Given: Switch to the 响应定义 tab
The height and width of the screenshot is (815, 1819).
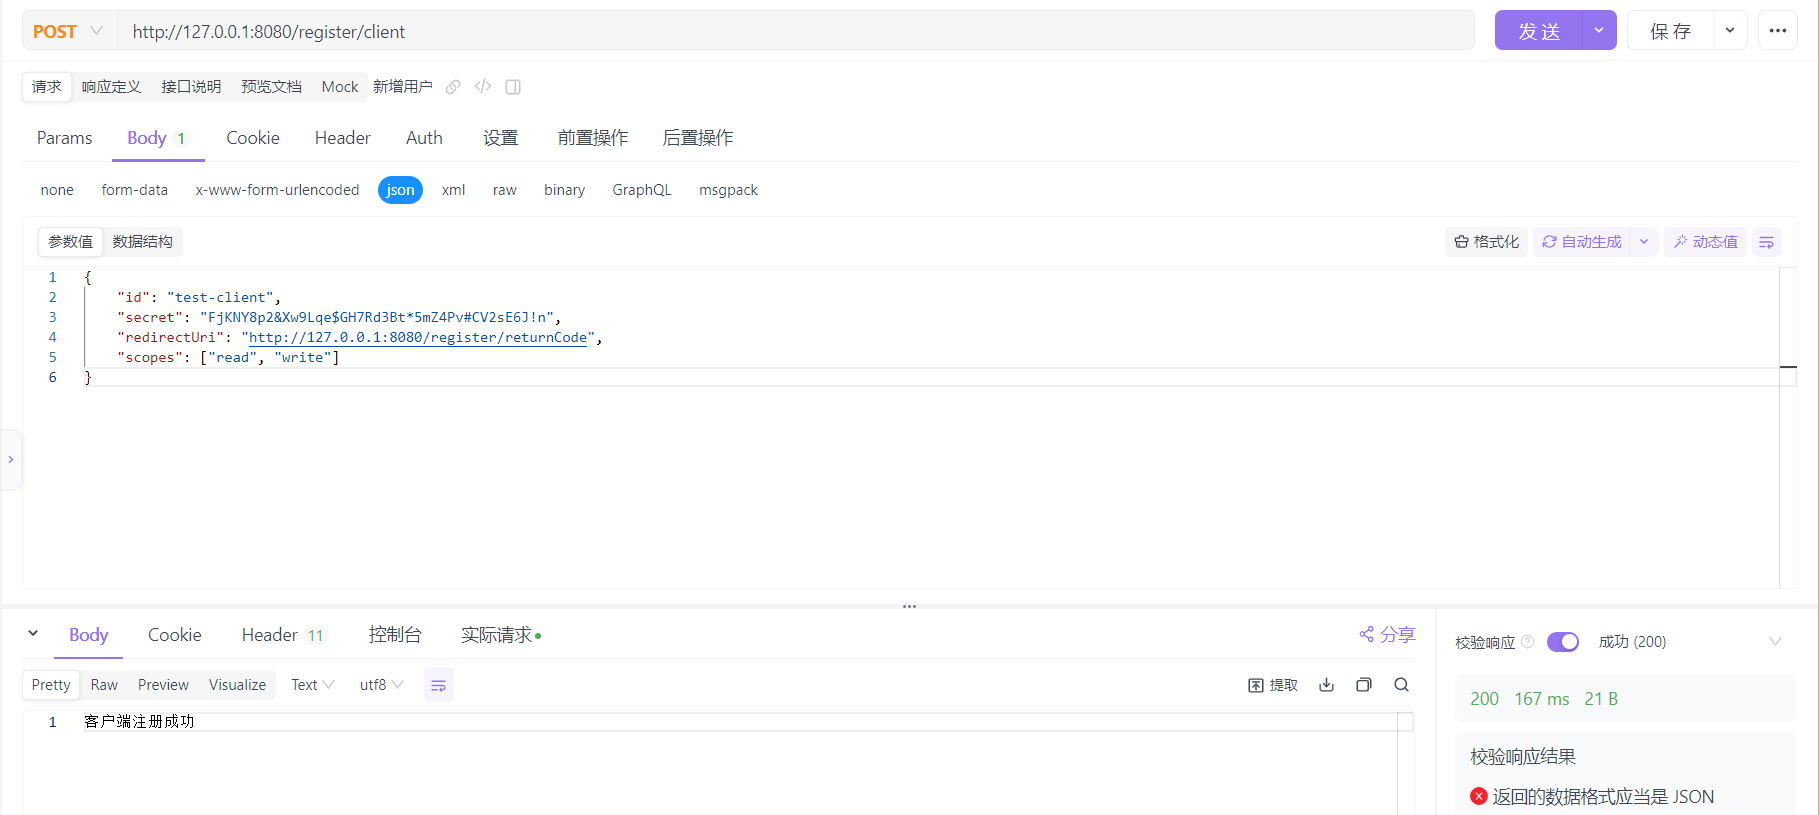Looking at the screenshot, I should pyautogui.click(x=111, y=87).
